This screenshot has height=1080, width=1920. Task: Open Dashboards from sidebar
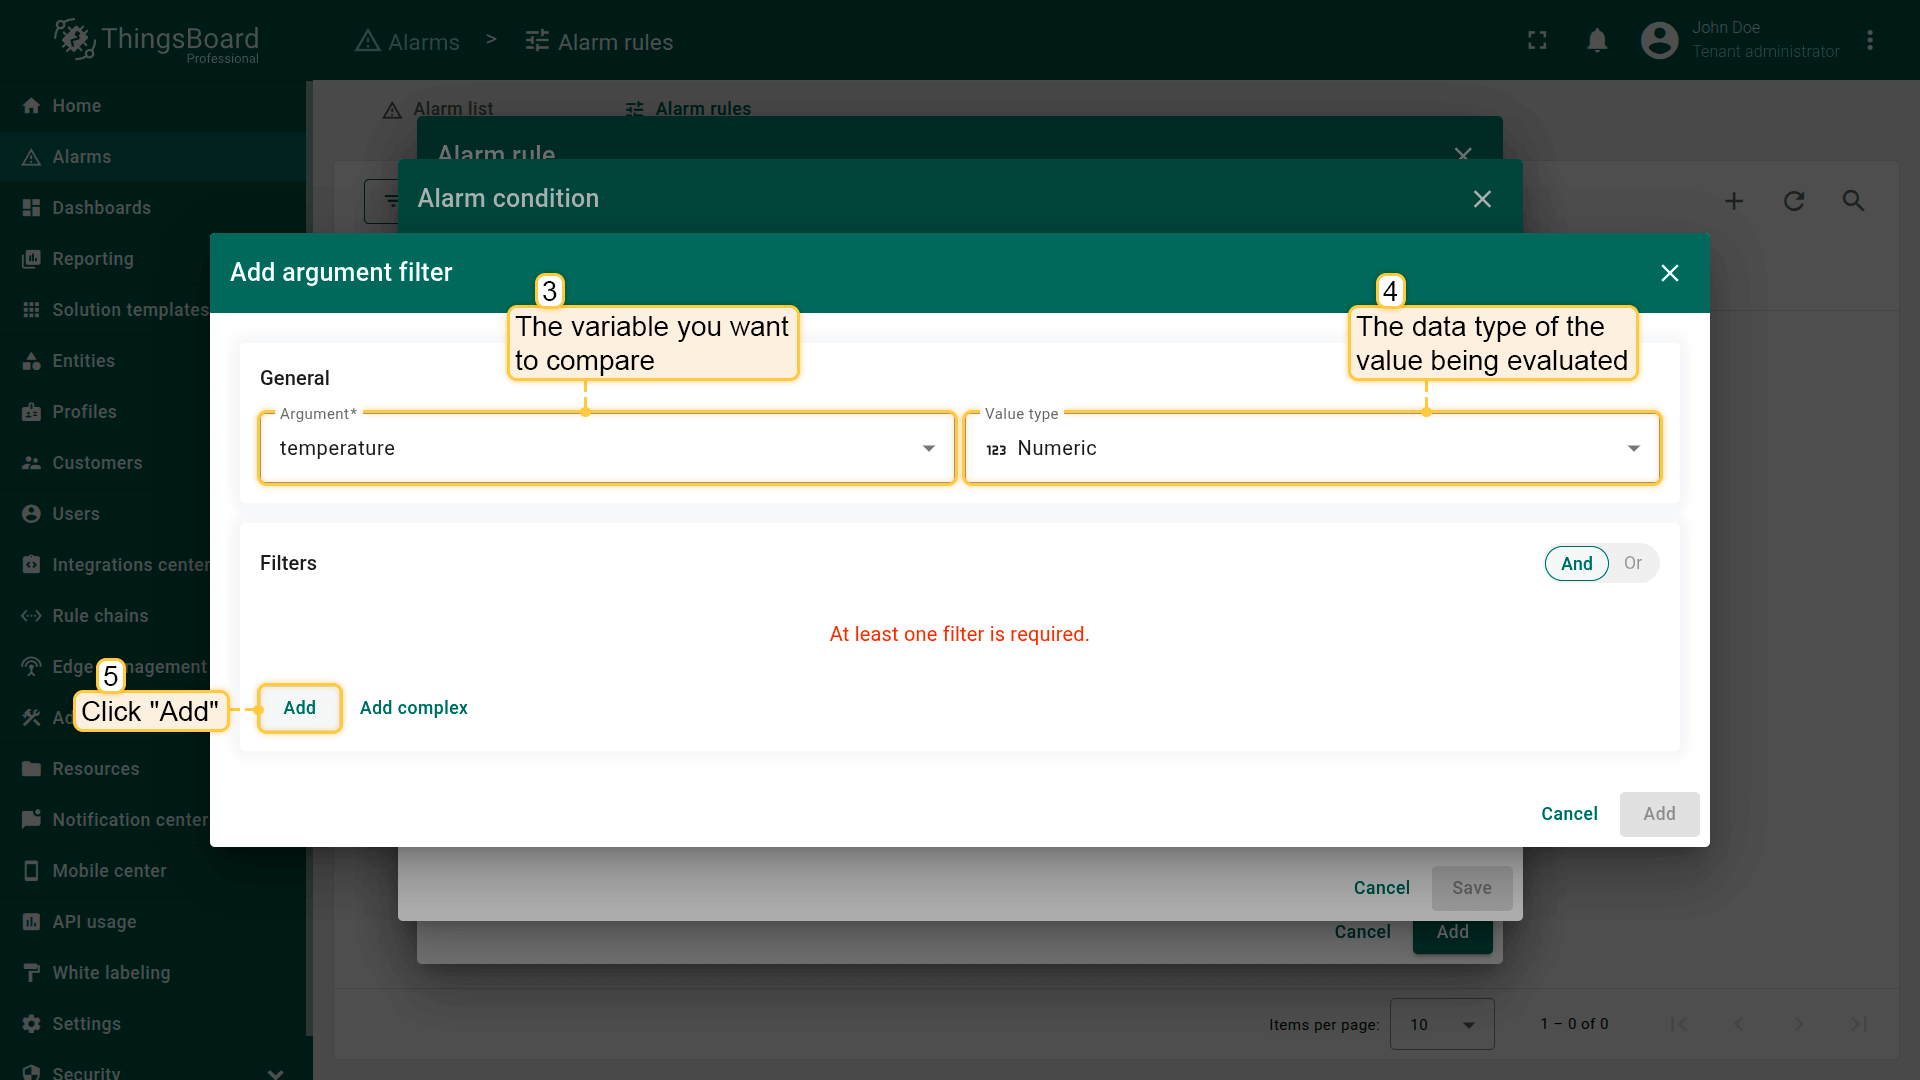tap(101, 208)
